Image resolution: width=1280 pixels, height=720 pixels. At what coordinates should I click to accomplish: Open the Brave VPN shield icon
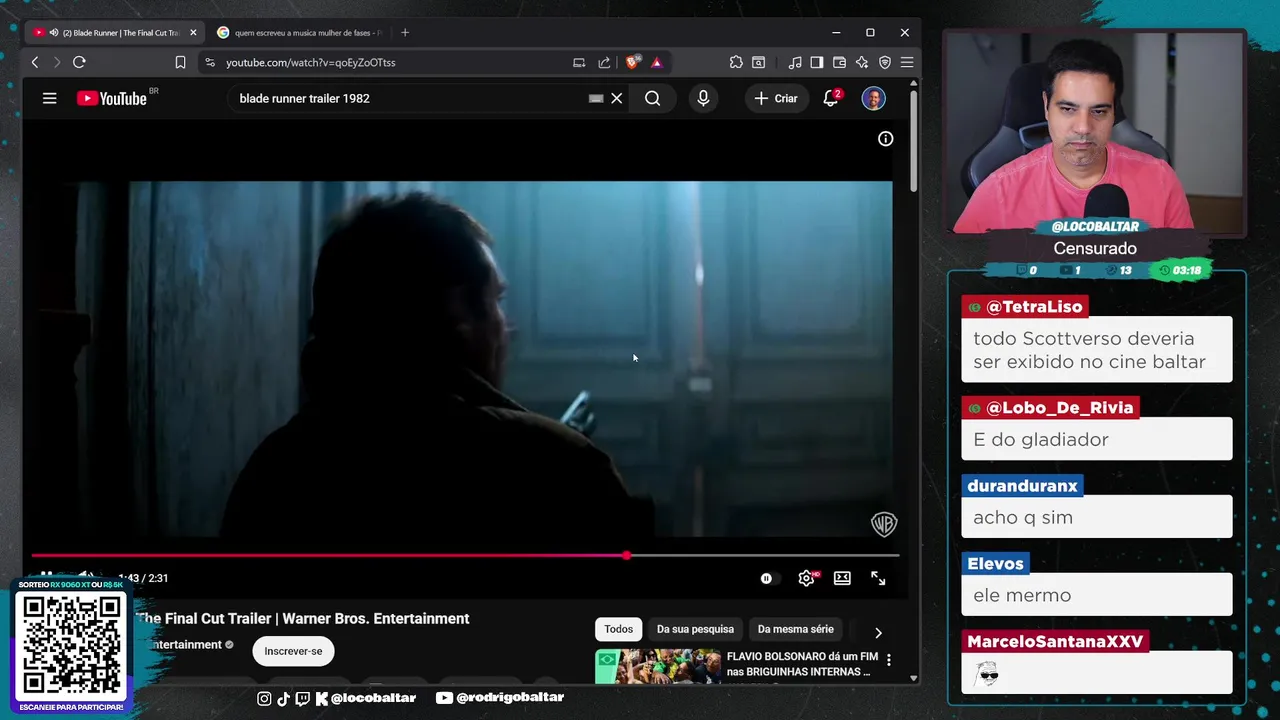[885, 62]
